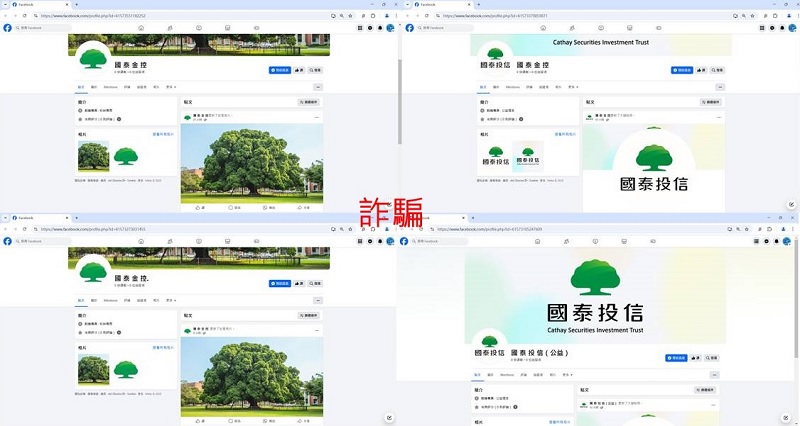Switch to 相片 tab on top-left 國泰金控 page
The height and width of the screenshot is (426, 800).
point(156,87)
